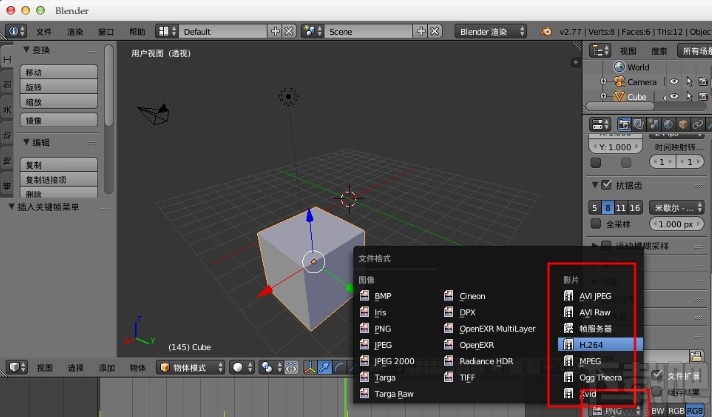Delete the current Scene with X

(x=435, y=31)
